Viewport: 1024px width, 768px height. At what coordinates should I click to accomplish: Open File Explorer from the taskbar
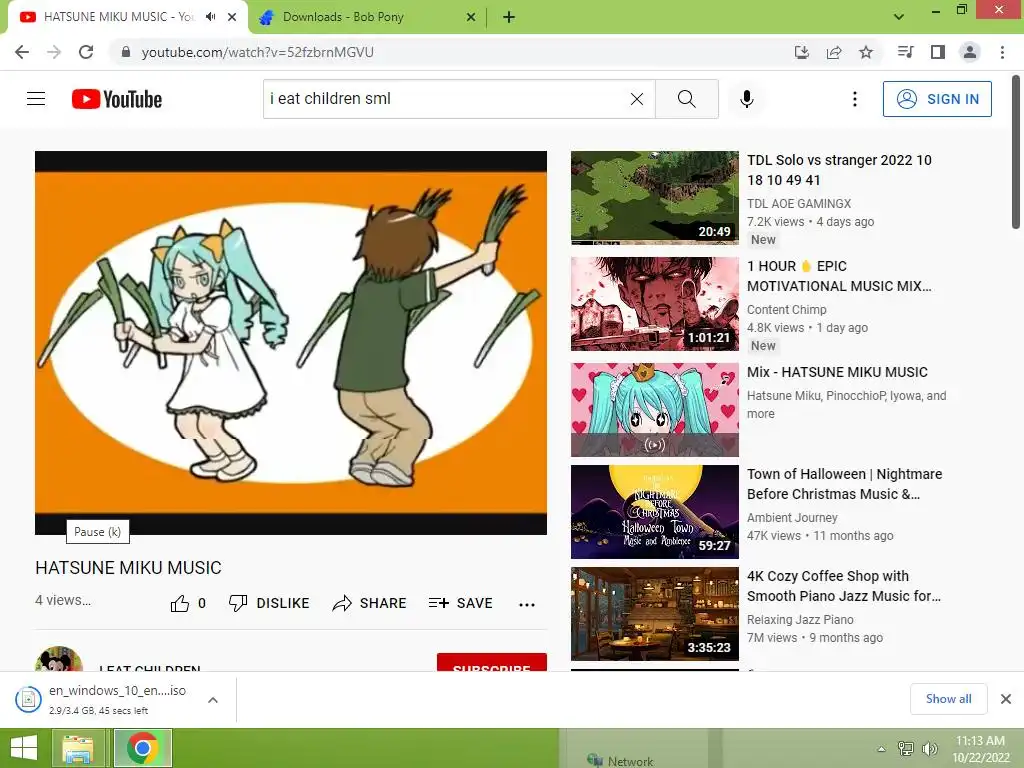[x=78, y=748]
